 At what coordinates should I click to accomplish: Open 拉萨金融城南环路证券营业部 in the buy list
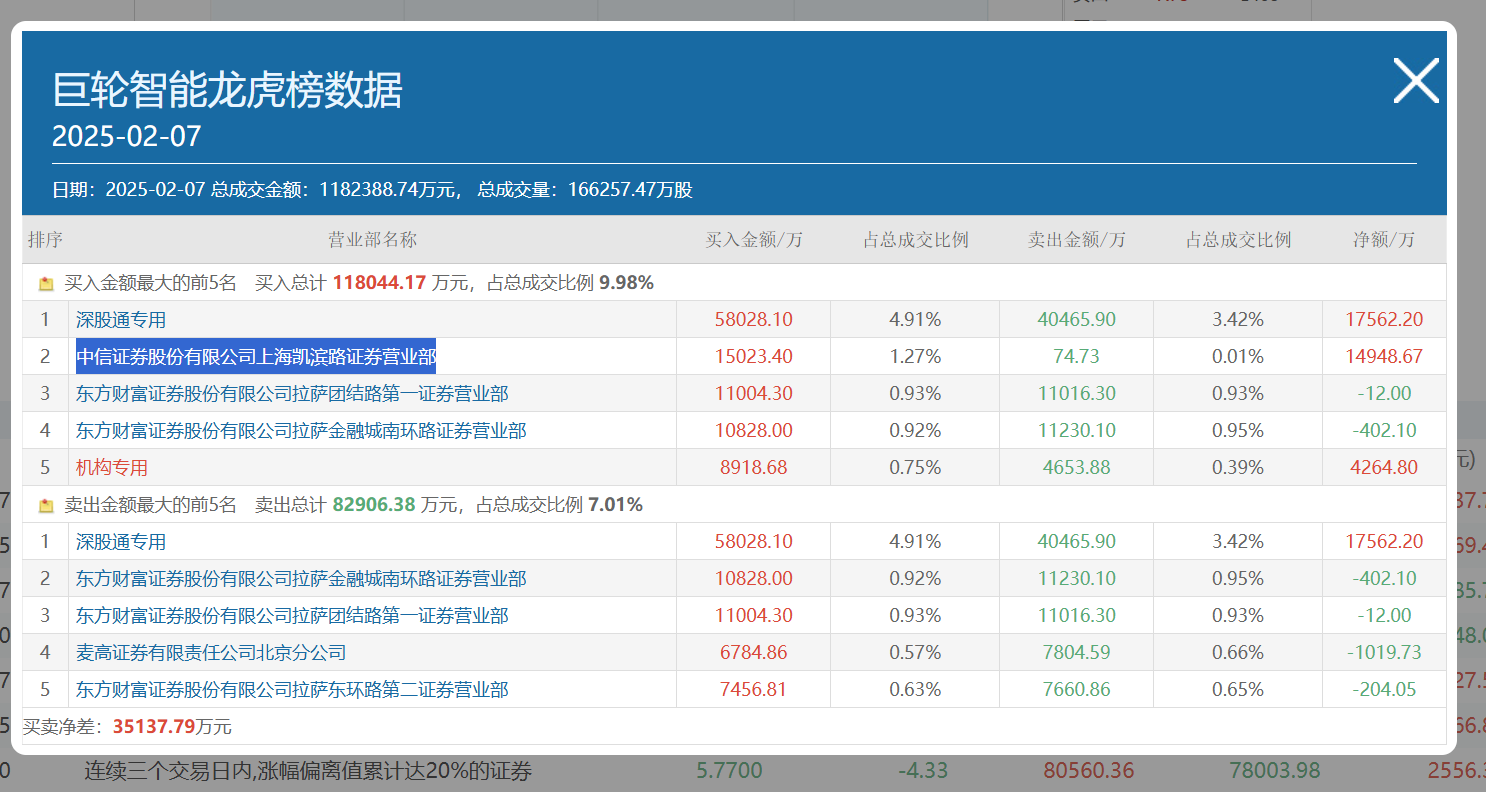[x=301, y=431]
